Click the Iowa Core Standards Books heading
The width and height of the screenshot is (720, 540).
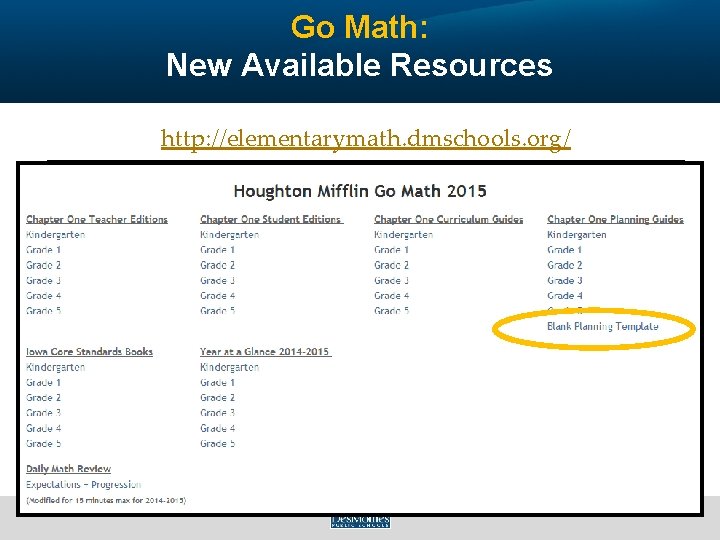tap(90, 352)
